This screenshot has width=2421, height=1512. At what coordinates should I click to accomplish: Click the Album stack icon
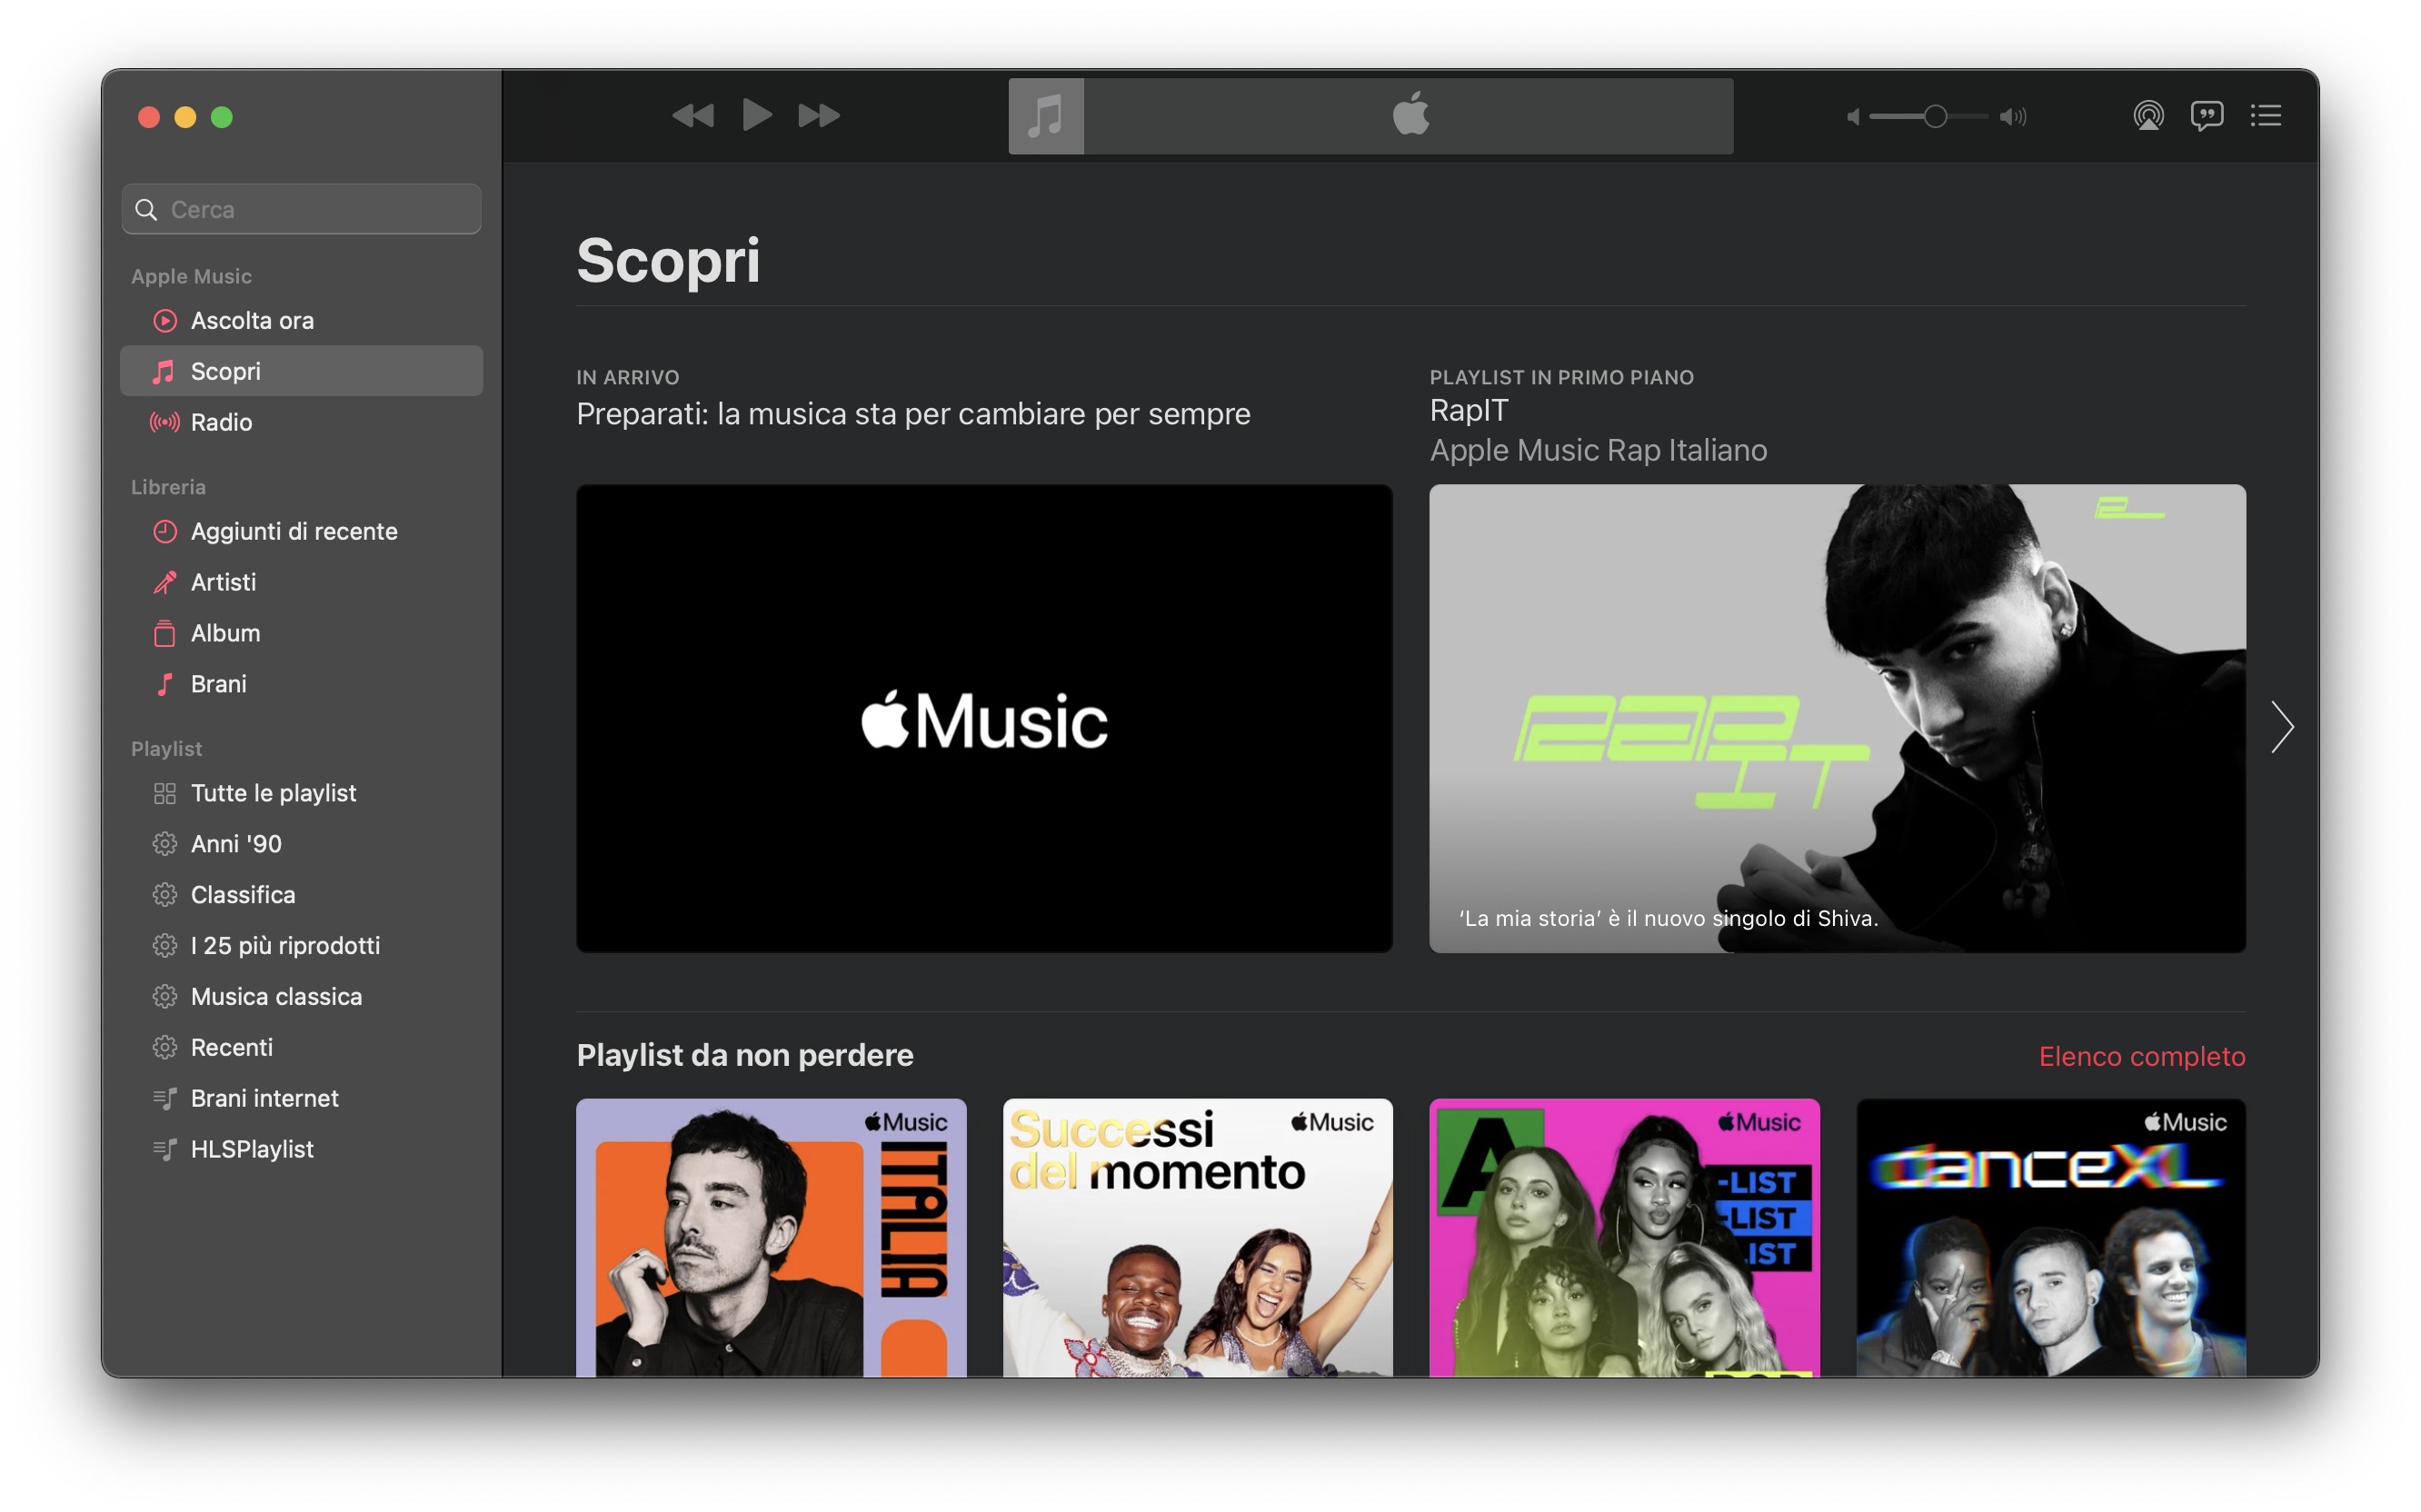coord(165,633)
